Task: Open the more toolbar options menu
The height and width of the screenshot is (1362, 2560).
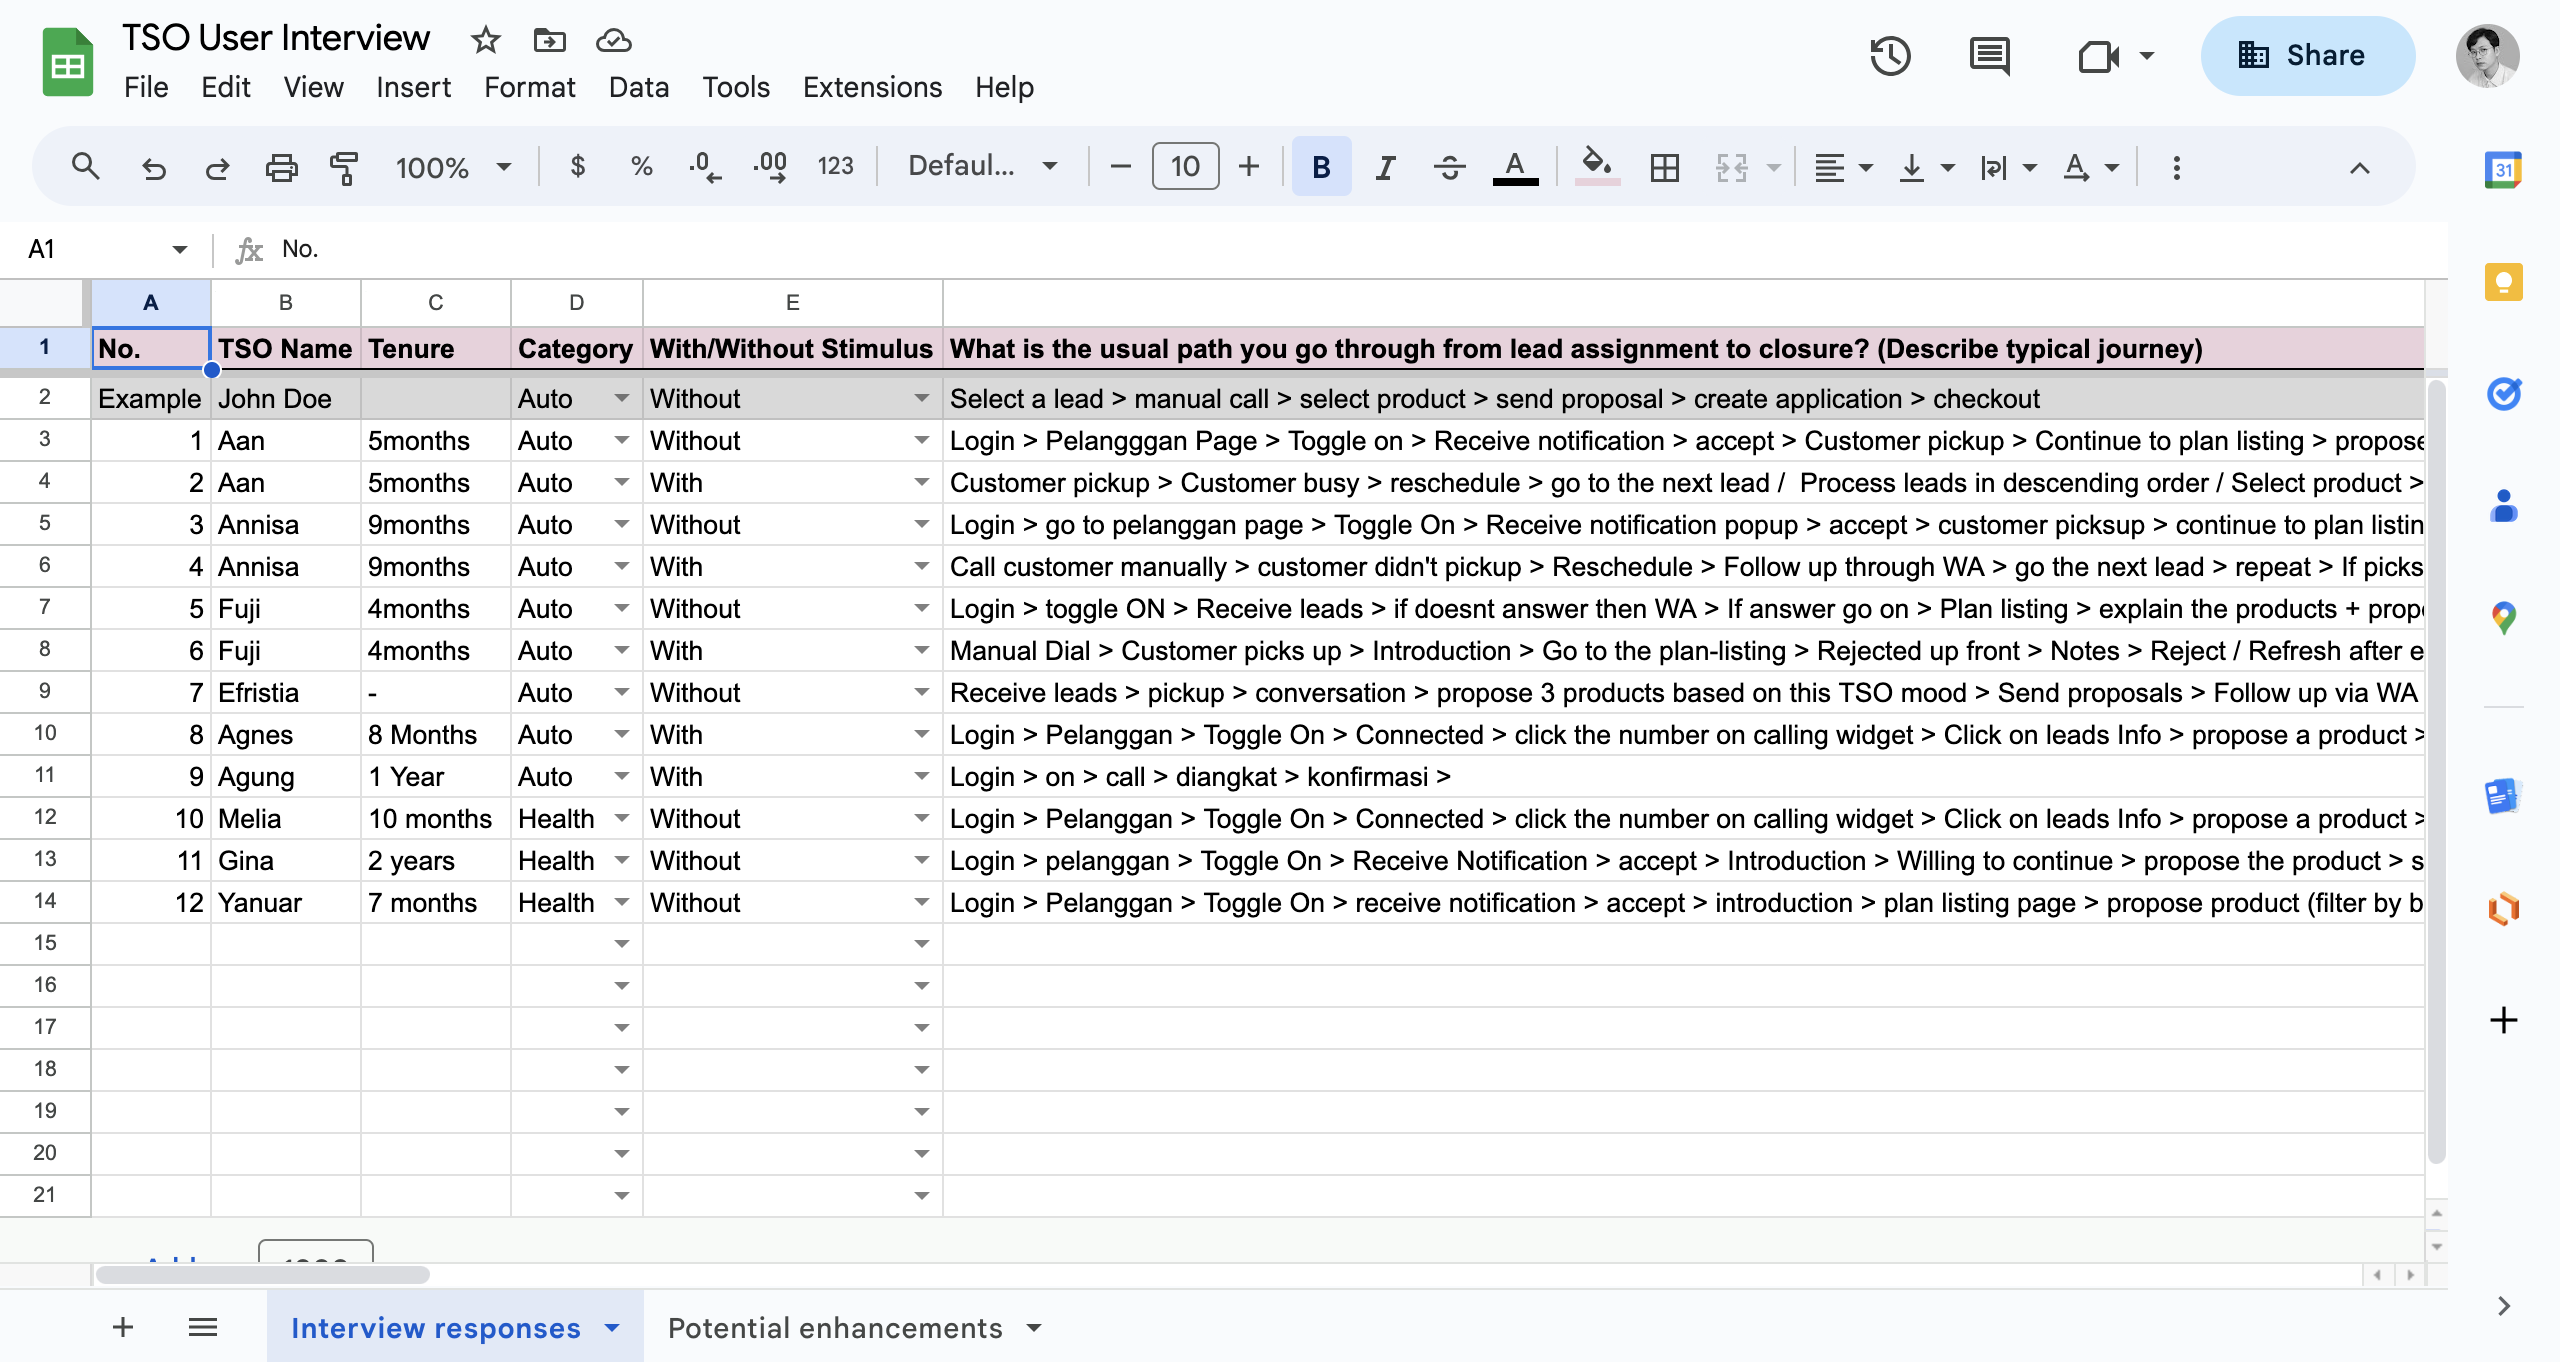Action: (2176, 167)
